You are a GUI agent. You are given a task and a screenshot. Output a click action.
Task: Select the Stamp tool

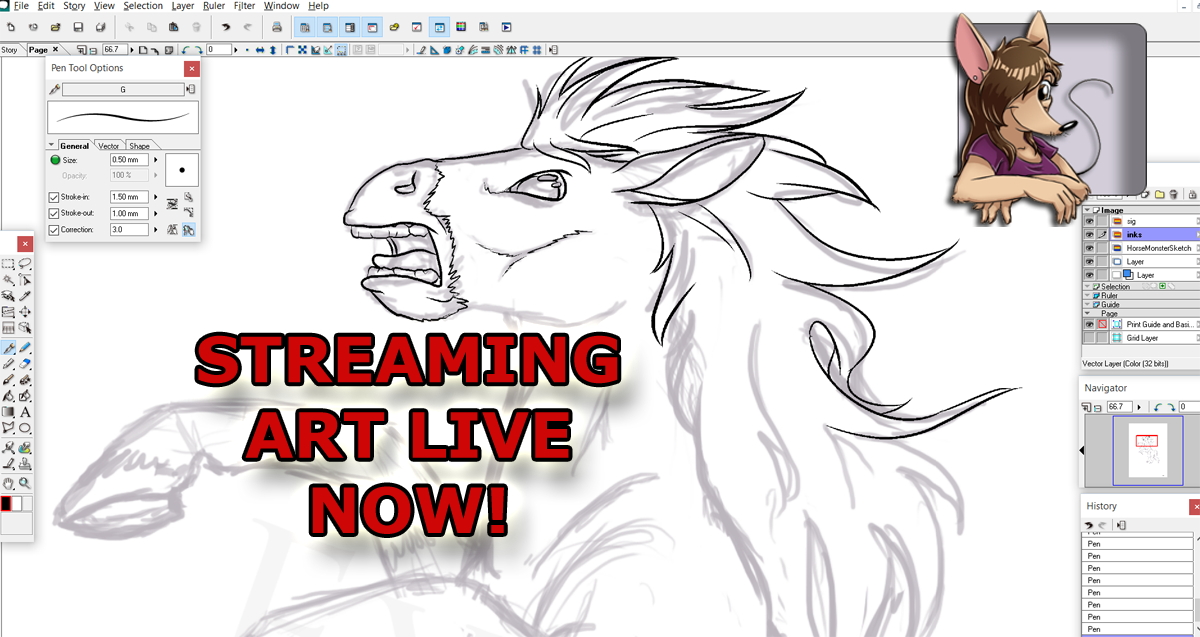(24, 462)
